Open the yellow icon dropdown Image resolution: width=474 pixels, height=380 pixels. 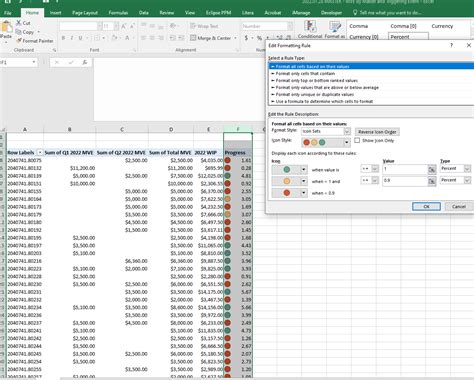304,181
